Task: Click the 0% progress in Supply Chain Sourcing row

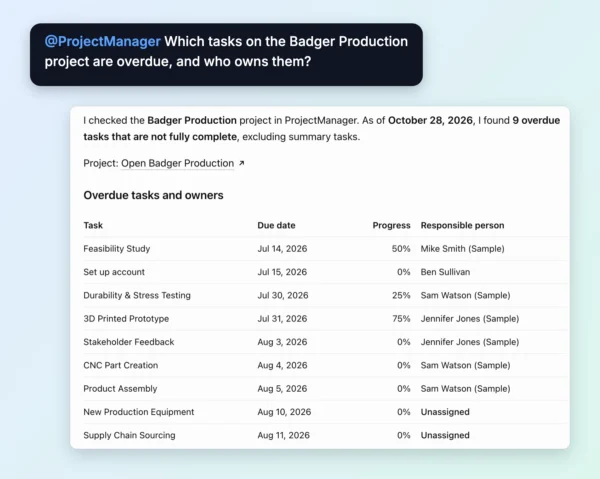Action: 403,435
